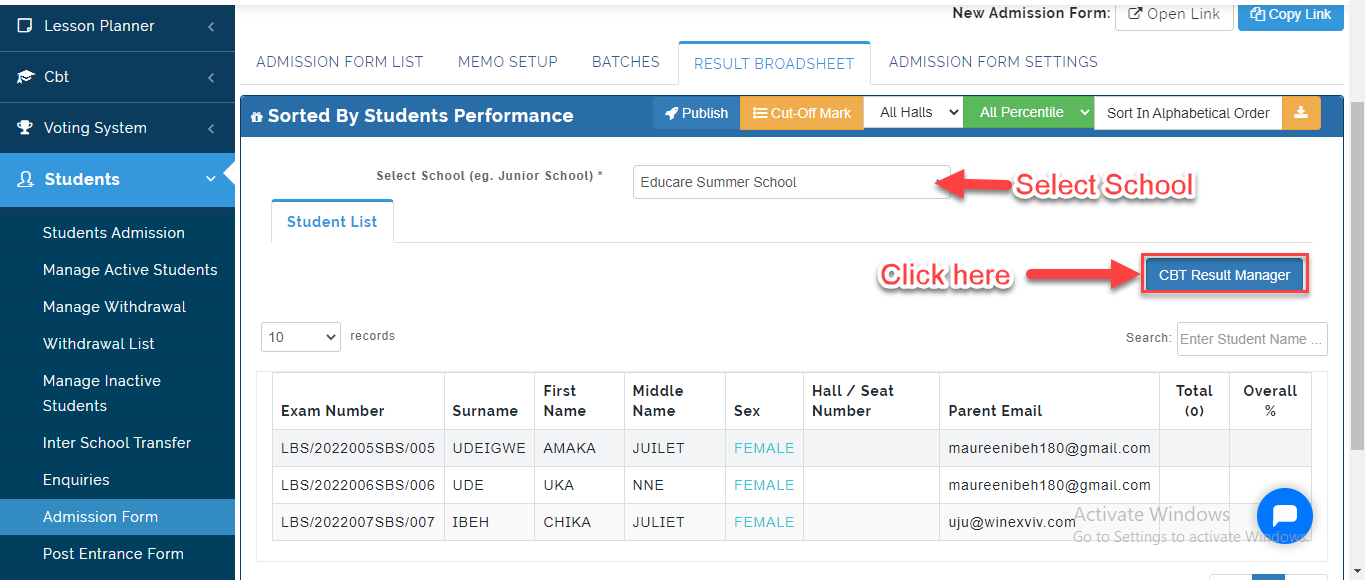The height and width of the screenshot is (580, 1365).
Task: Open Enquiries in sidebar
Action: pyautogui.click(x=76, y=480)
